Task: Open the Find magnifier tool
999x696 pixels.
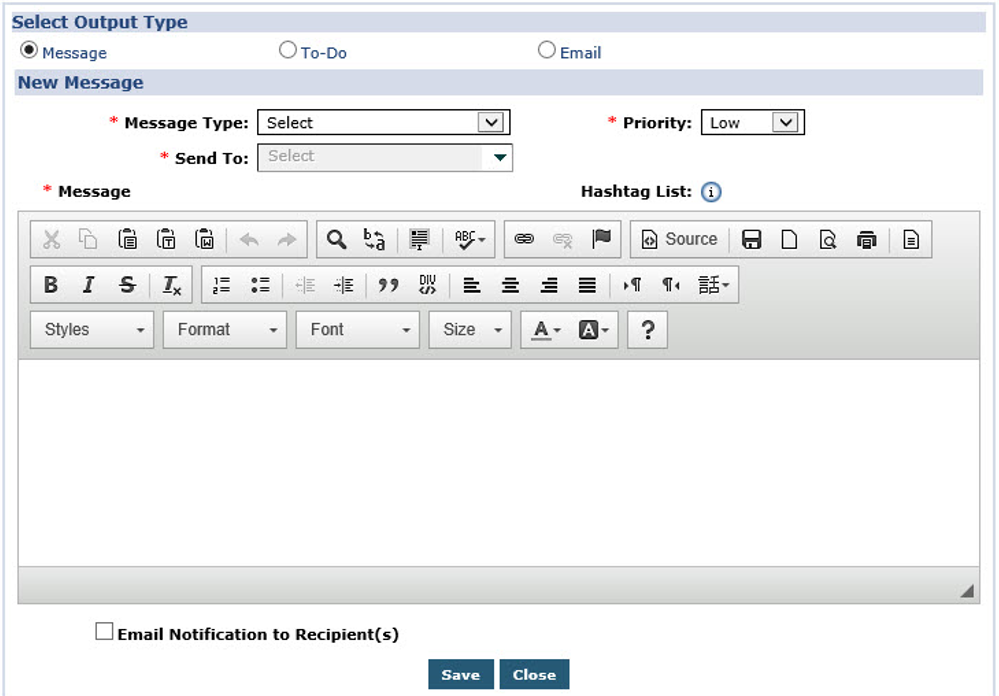Action: click(337, 239)
